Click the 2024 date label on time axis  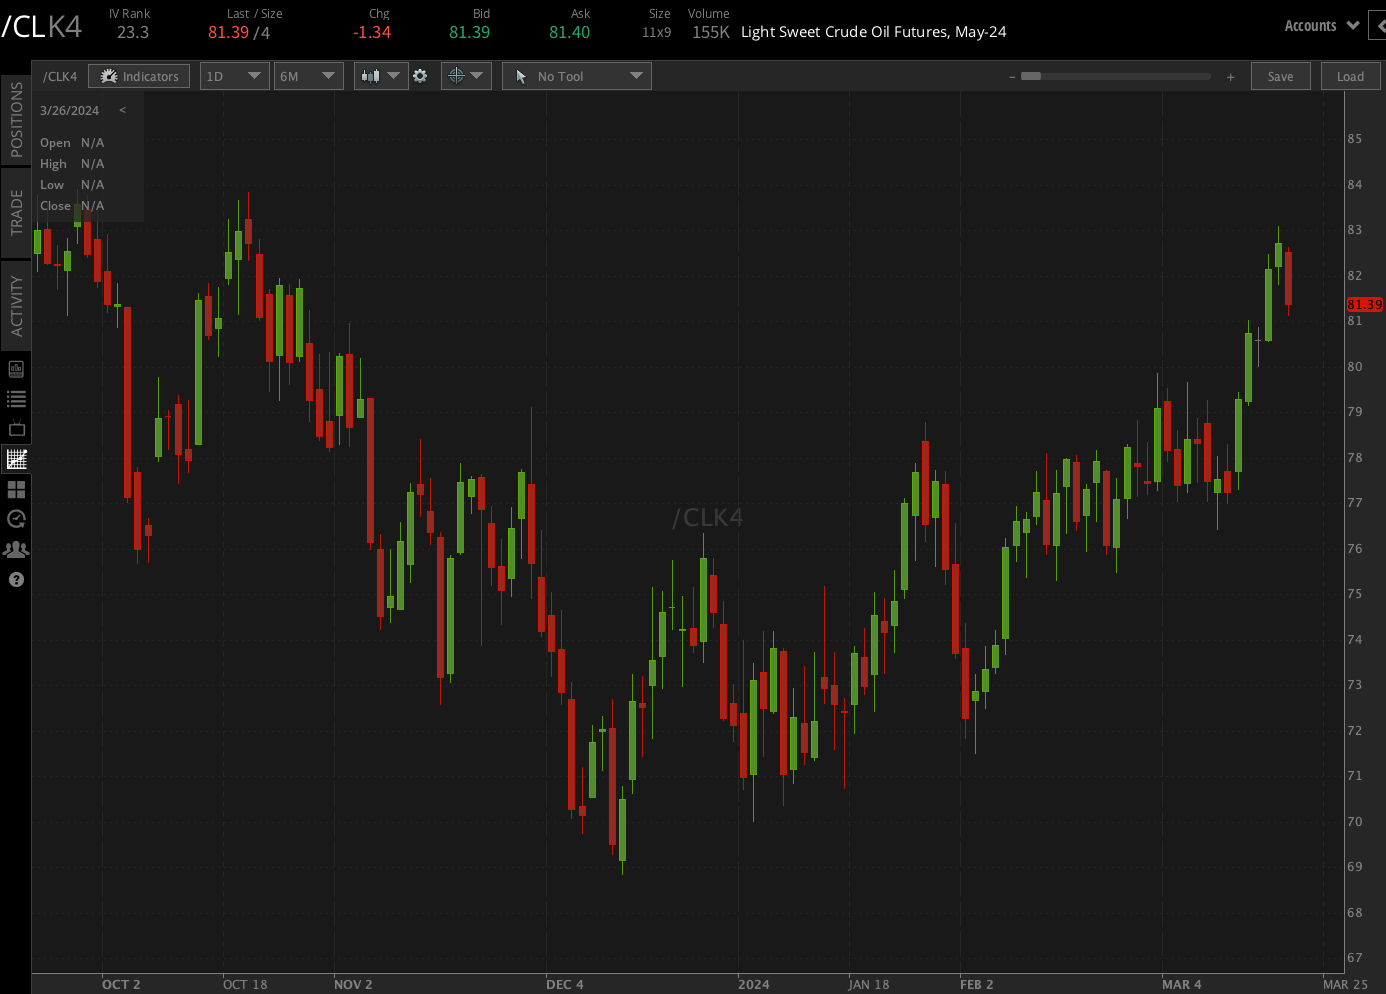coord(754,984)
